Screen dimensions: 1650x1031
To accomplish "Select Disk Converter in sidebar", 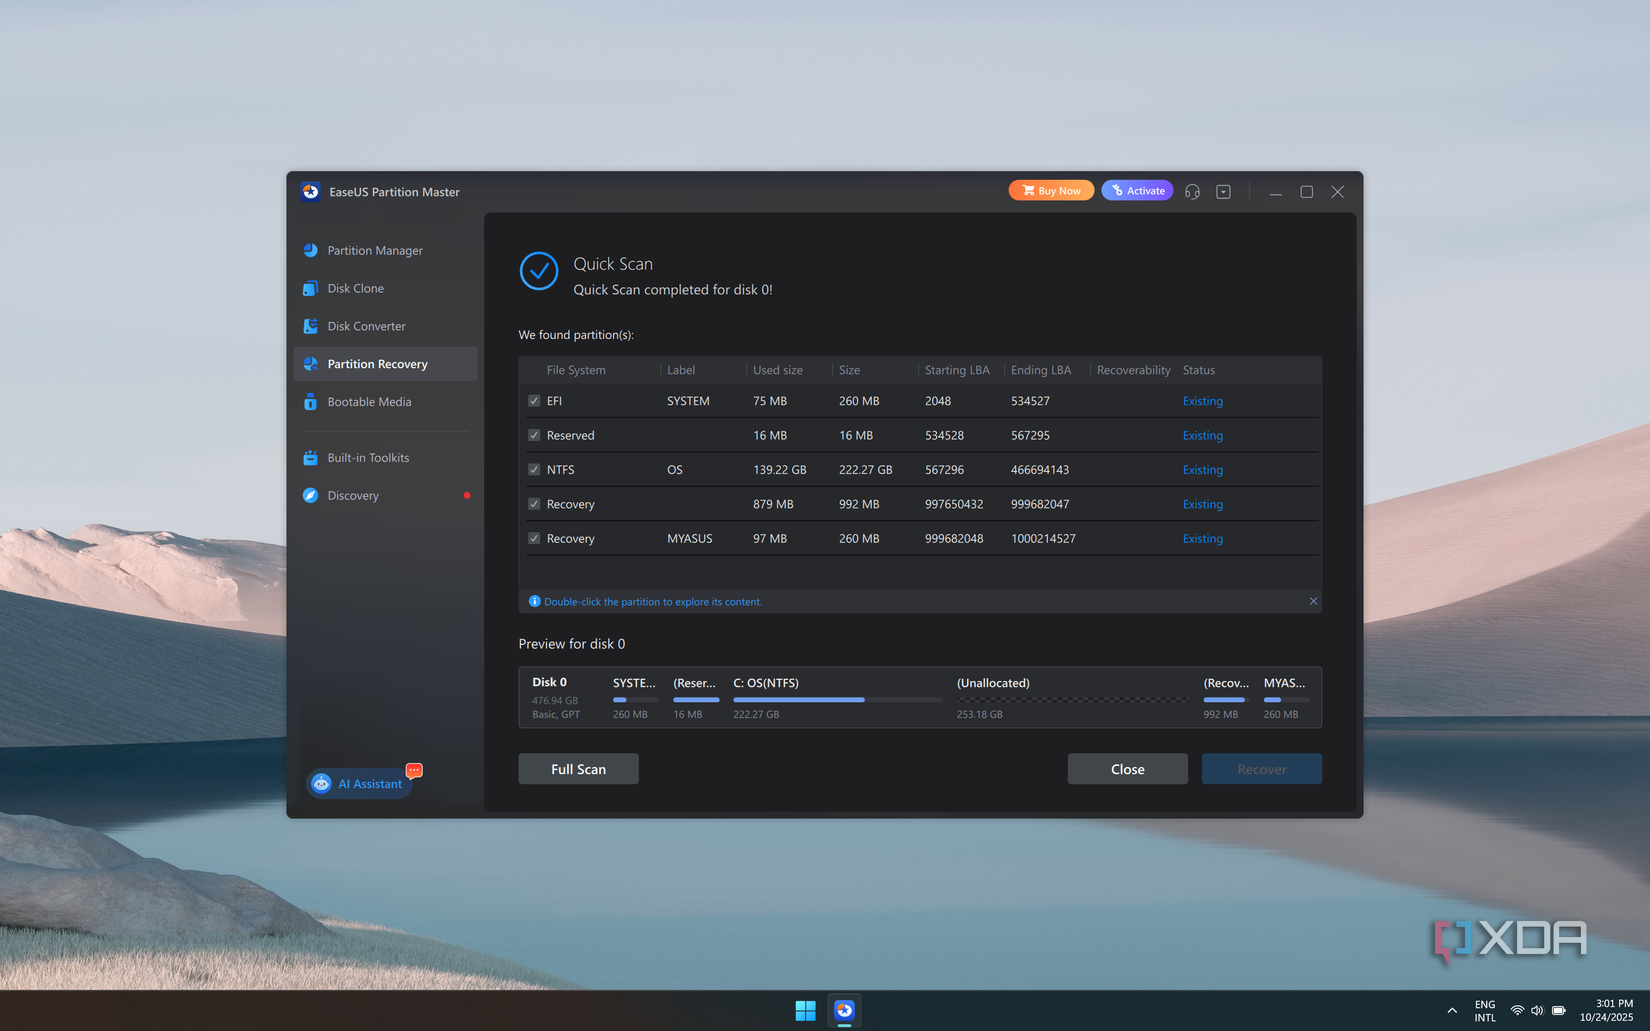I will pyautogui.click(x=385, y=326).
